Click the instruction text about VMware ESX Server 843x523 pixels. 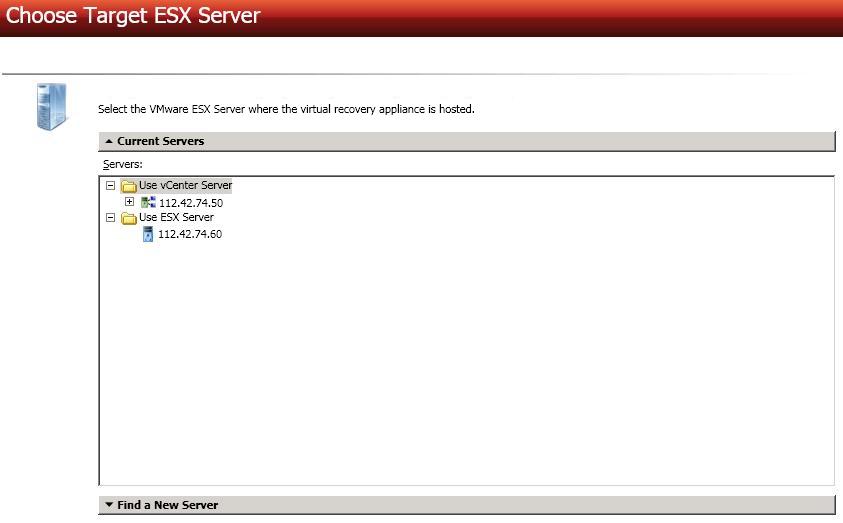286,109
